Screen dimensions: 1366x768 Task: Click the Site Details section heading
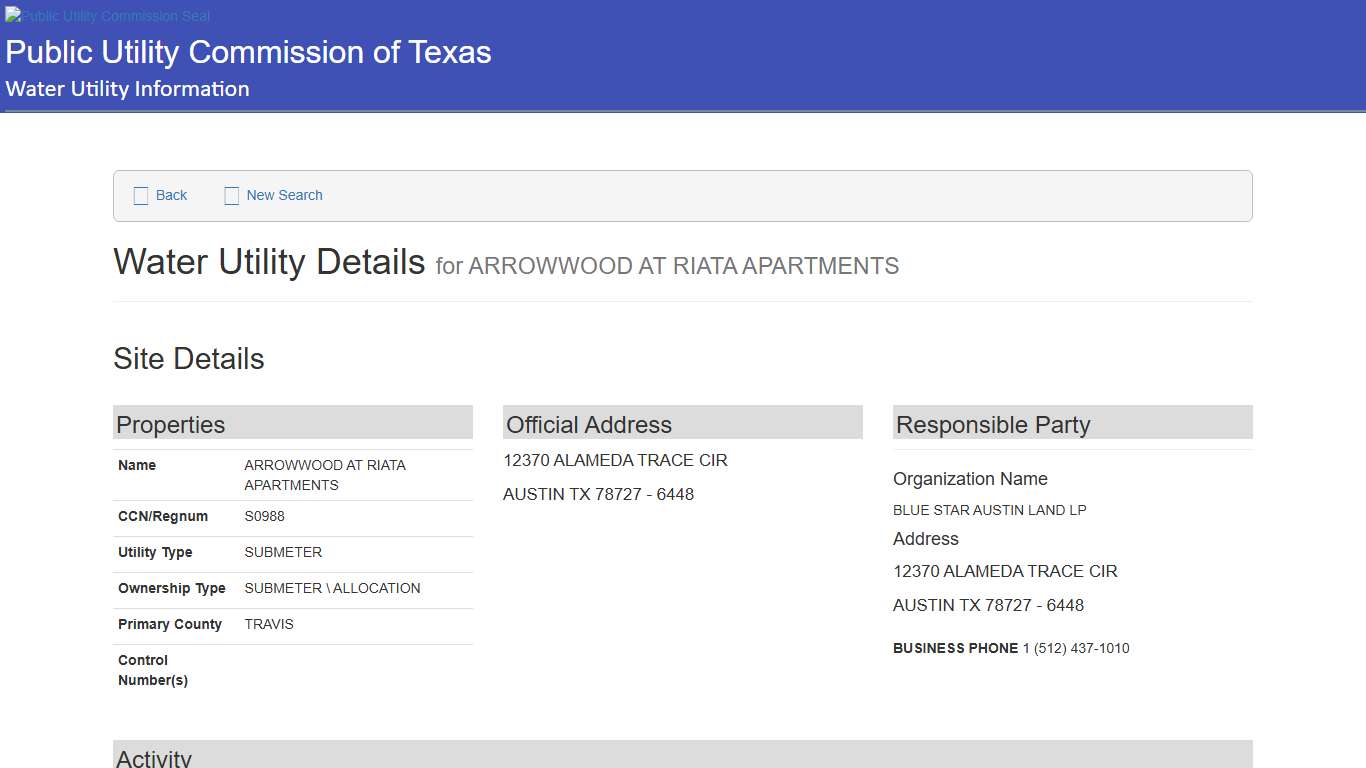coord(189,359)
